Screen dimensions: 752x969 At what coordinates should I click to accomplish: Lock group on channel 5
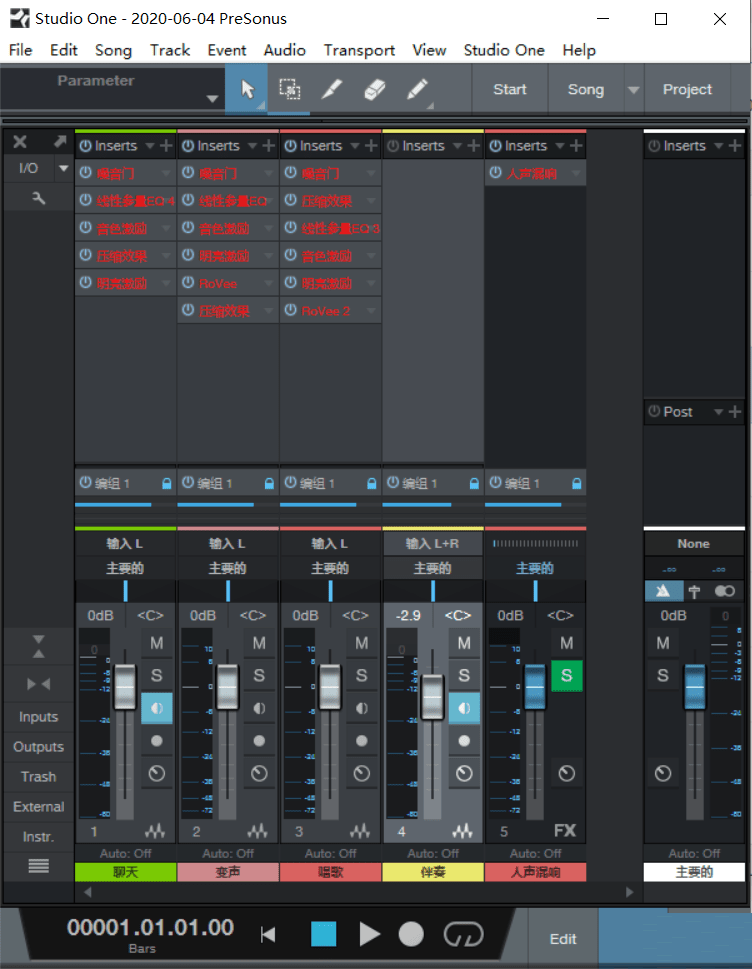click(577, 483)
